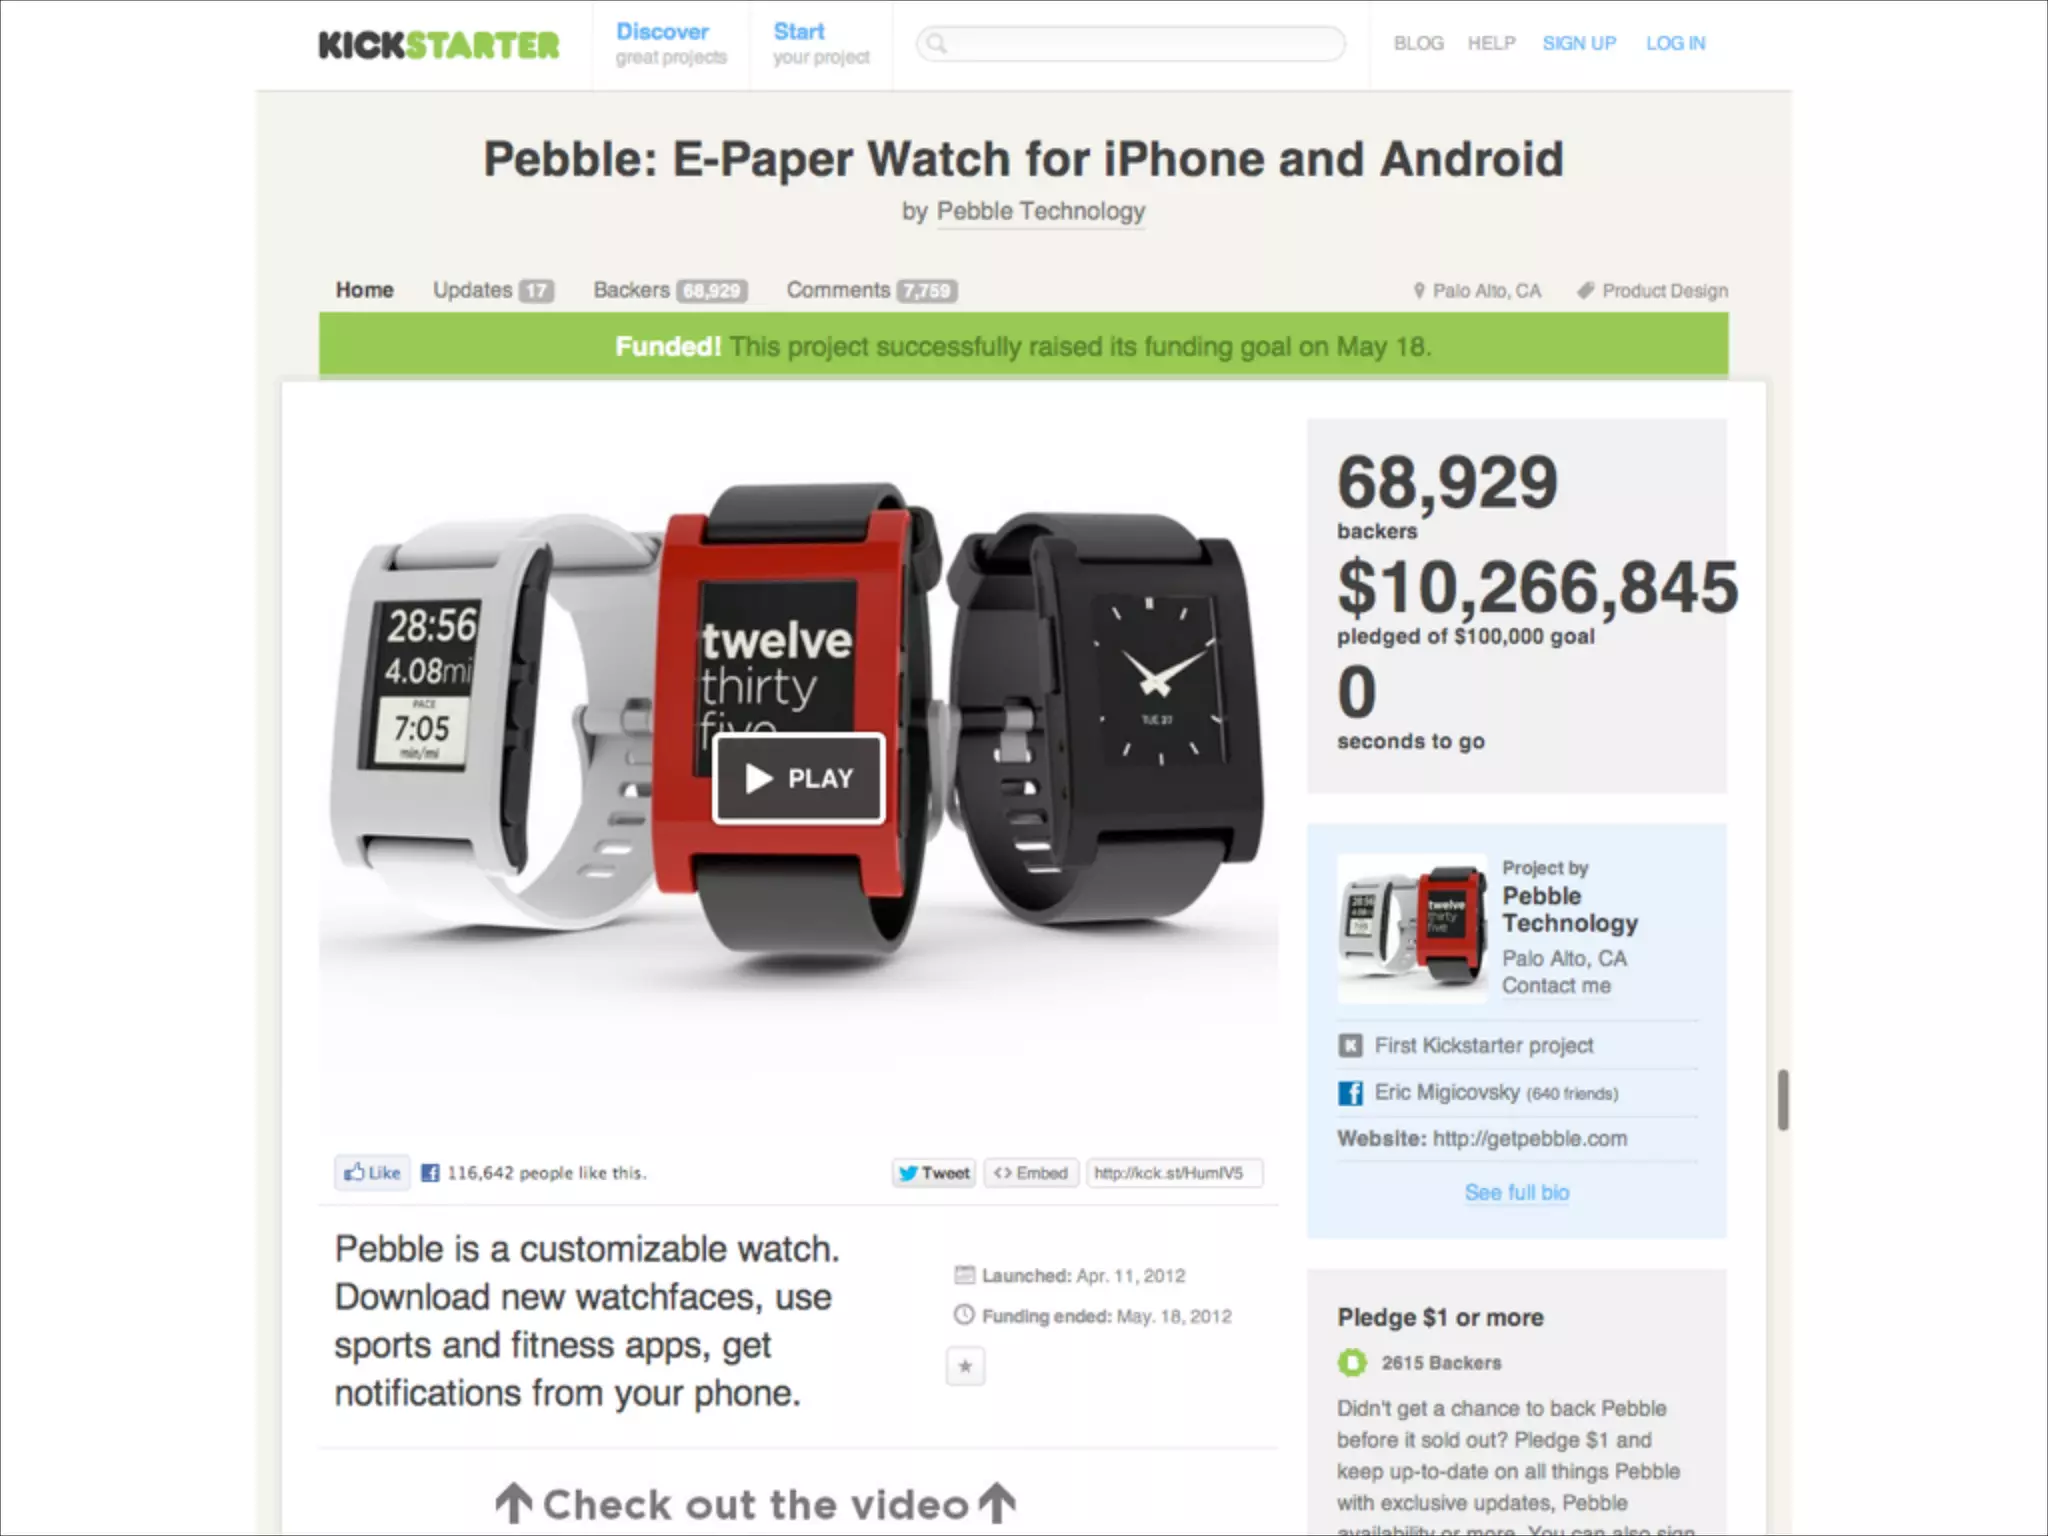Click the Pebble Technology creator thumbnail
This screenshot has height=1536, width=2048.
point(1412,928)
